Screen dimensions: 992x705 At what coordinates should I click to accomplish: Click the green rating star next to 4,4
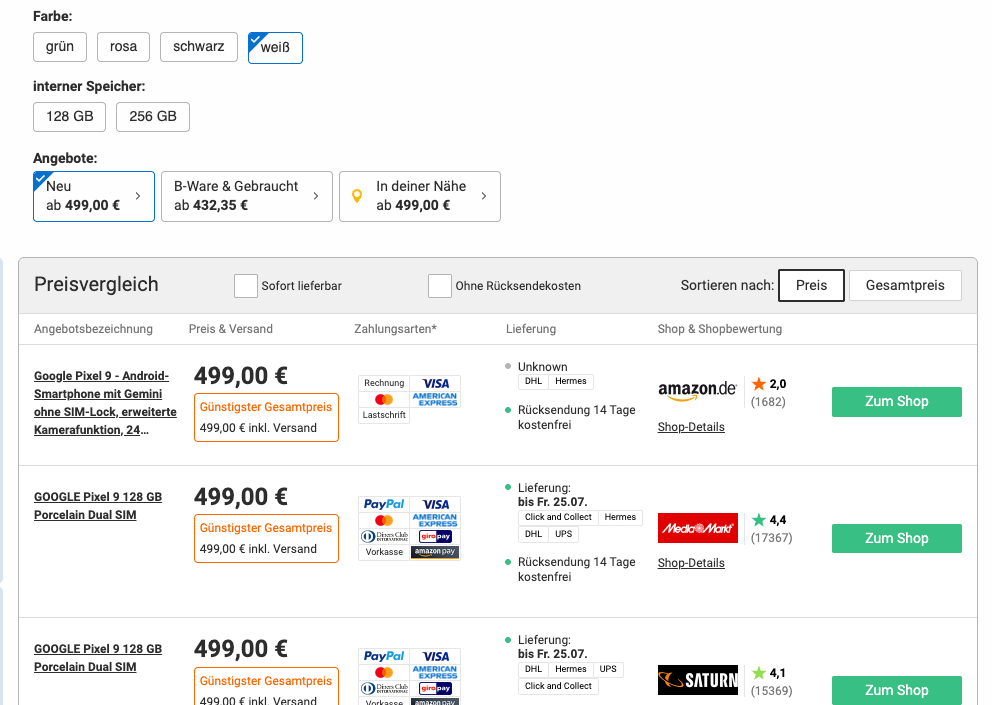pyautogui.click(x=759, y=520)
